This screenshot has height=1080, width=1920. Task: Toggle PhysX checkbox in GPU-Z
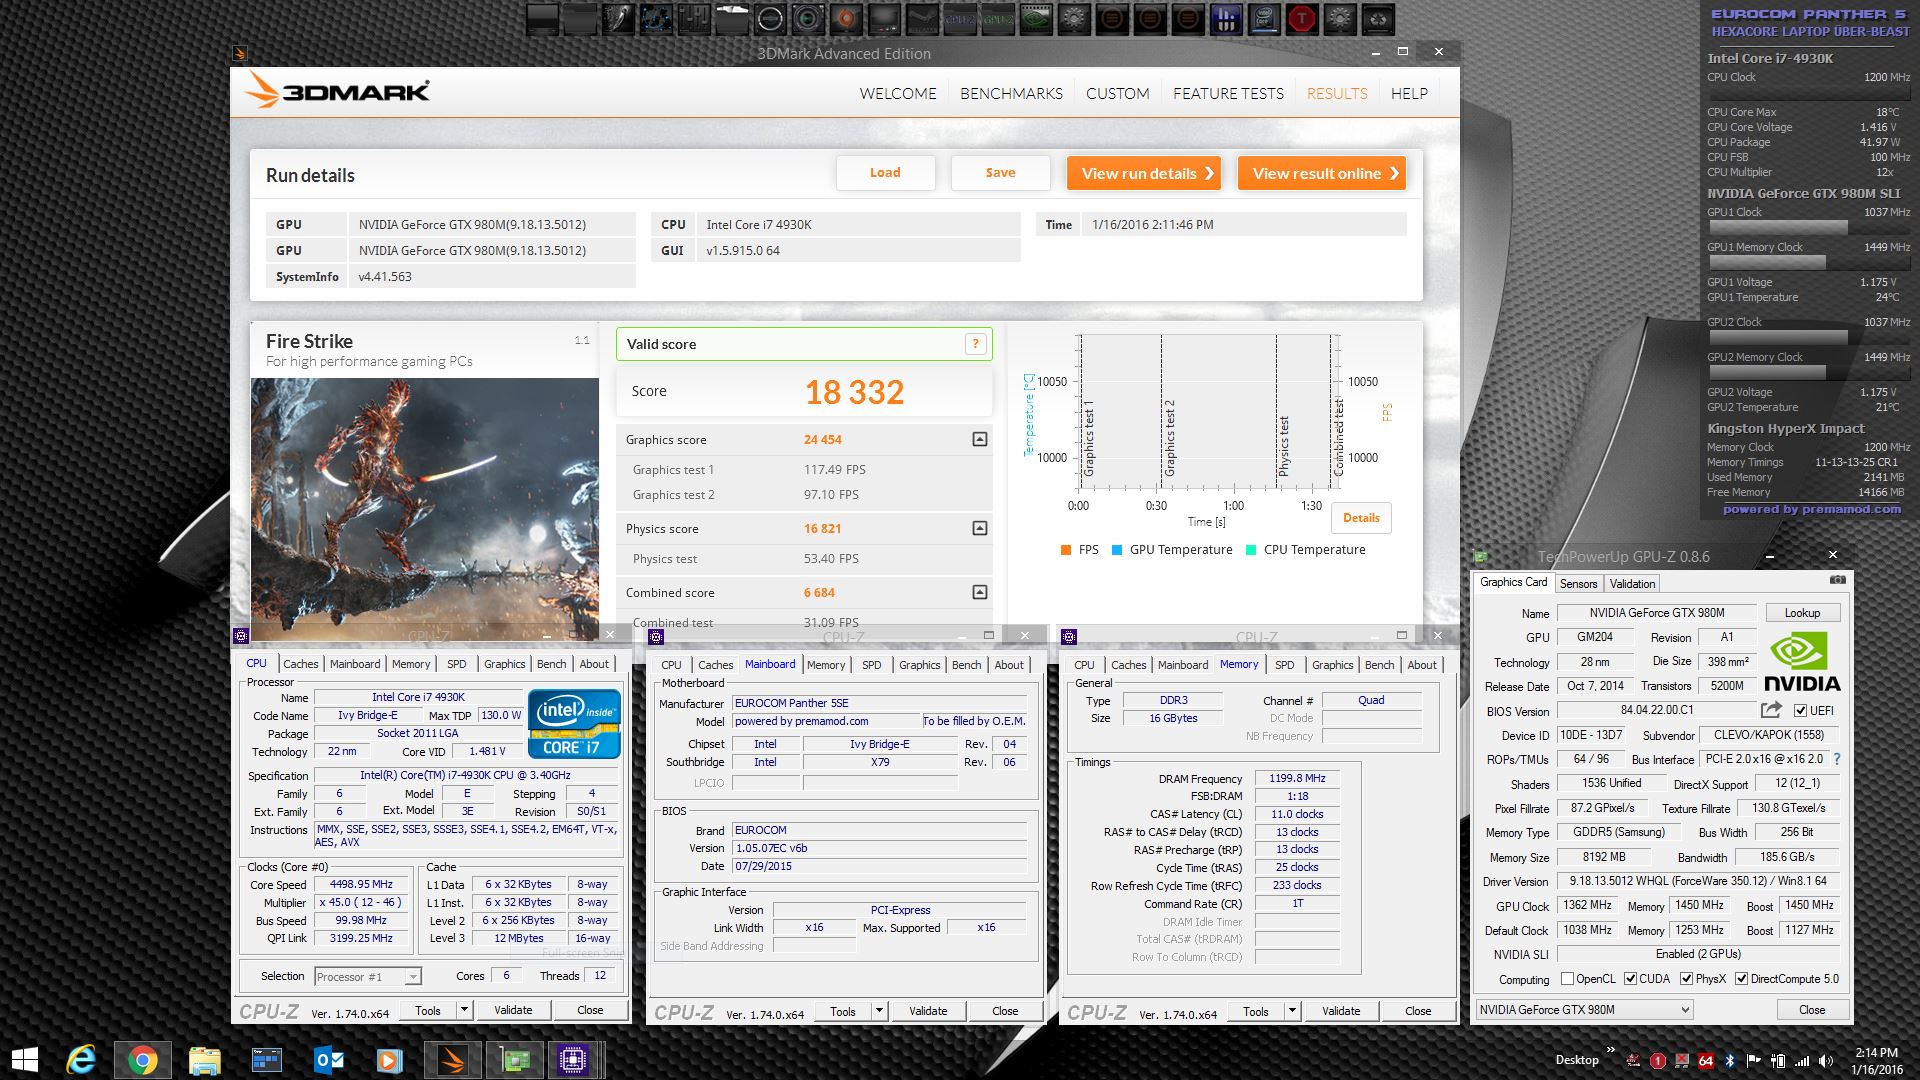click(1686, 979)
